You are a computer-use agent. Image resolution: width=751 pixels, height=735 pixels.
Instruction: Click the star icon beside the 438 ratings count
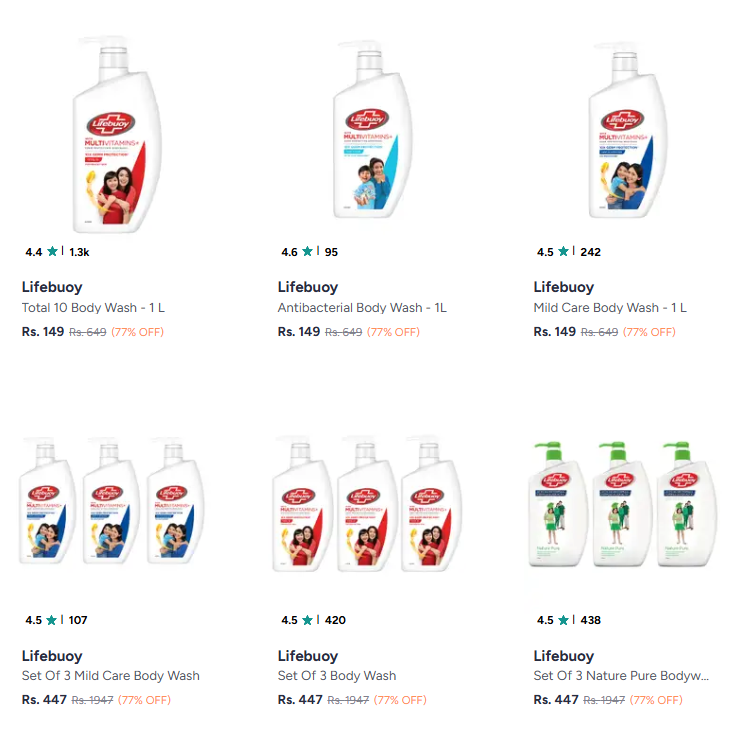(564, 620)
